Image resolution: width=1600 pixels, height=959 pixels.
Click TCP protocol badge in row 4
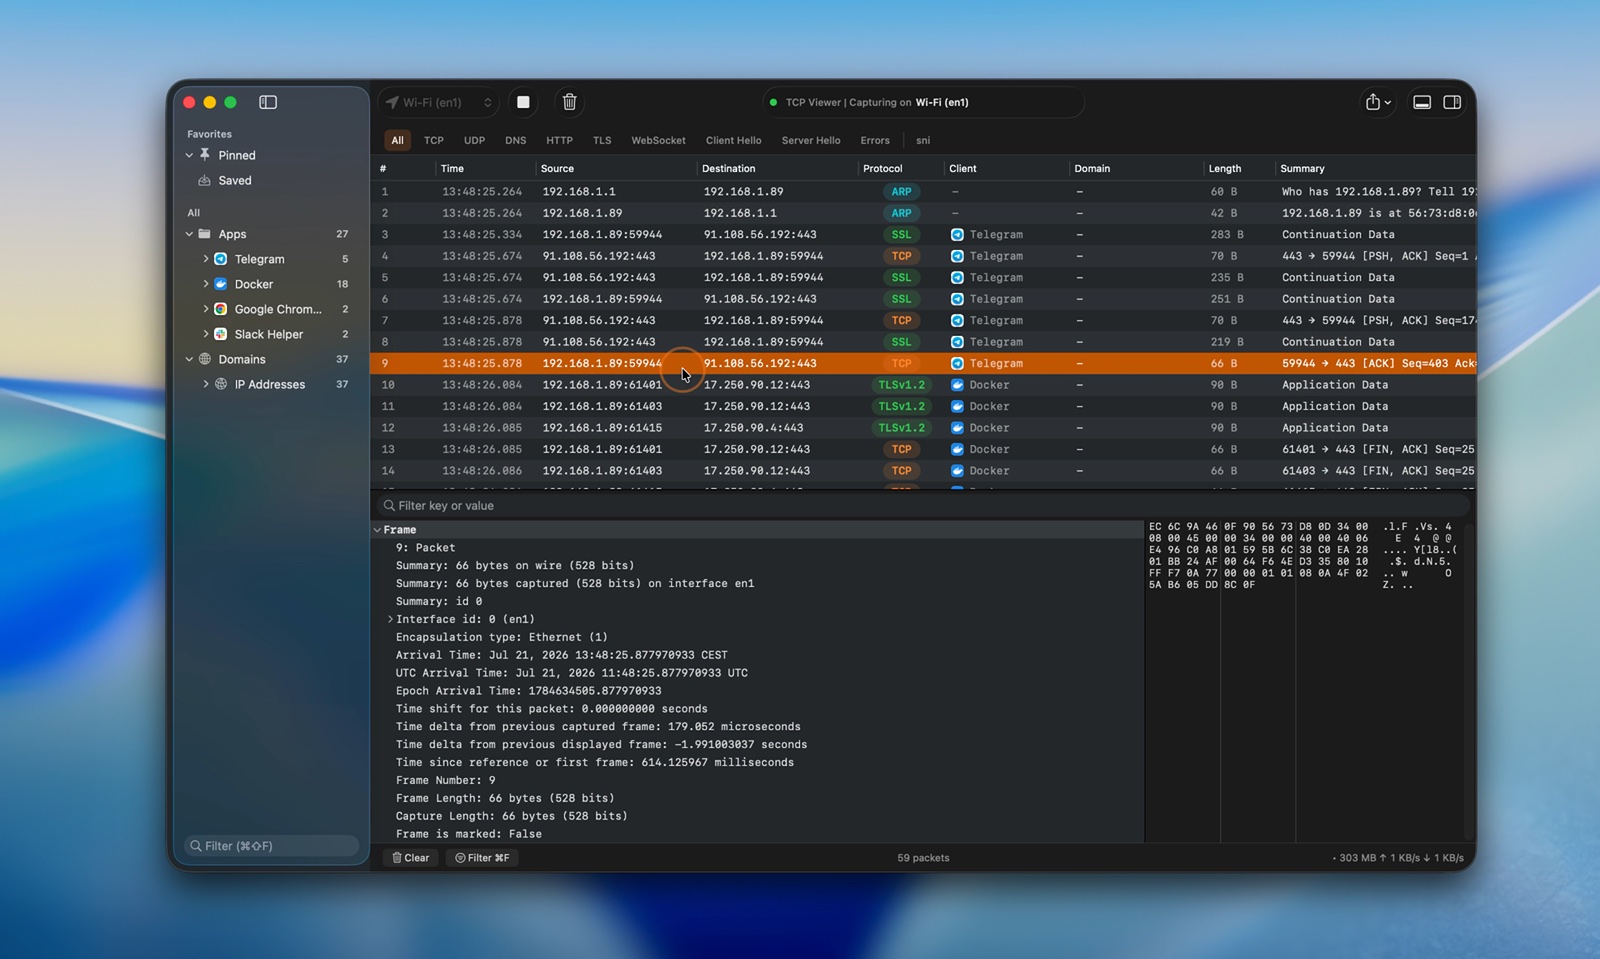click(901, 256)
